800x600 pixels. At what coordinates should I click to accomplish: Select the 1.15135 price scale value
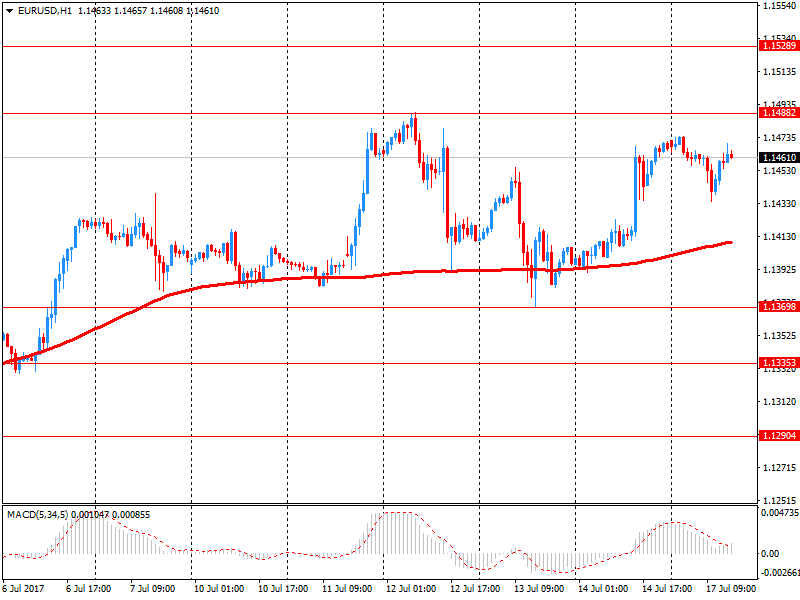pos(779,72)
